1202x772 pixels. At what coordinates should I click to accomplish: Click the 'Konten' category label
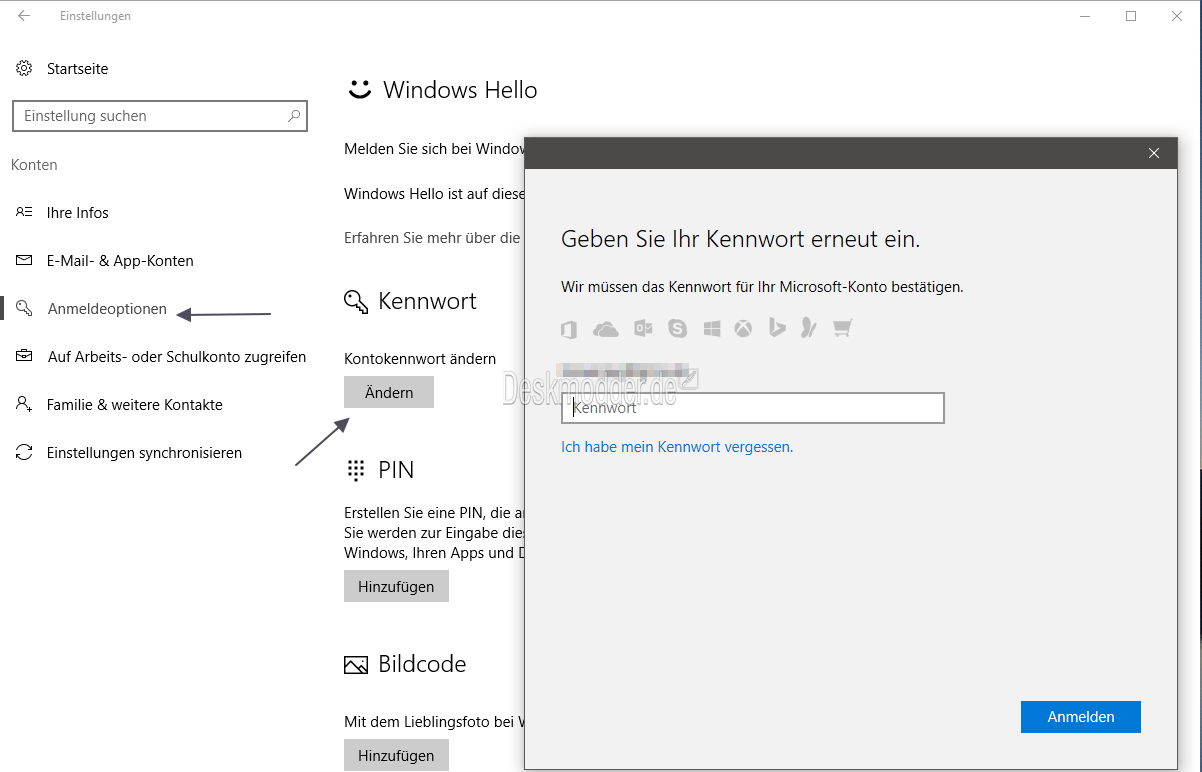[34, 165]
